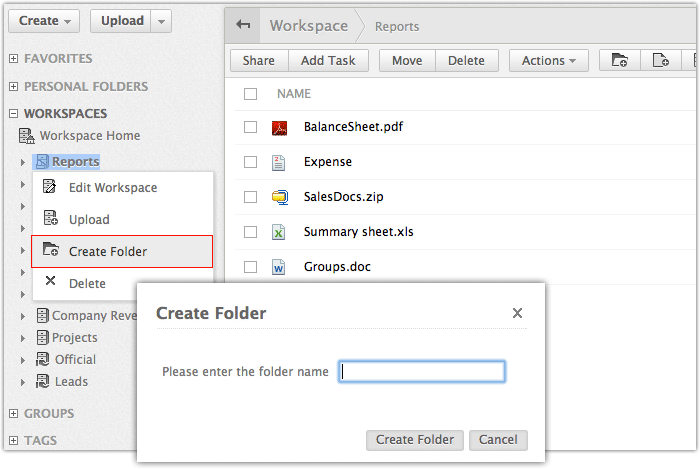The width and height of the screenshot is (700, 469).
Task: Choose Delete in the context menu
Action: [x=87, y=283]
